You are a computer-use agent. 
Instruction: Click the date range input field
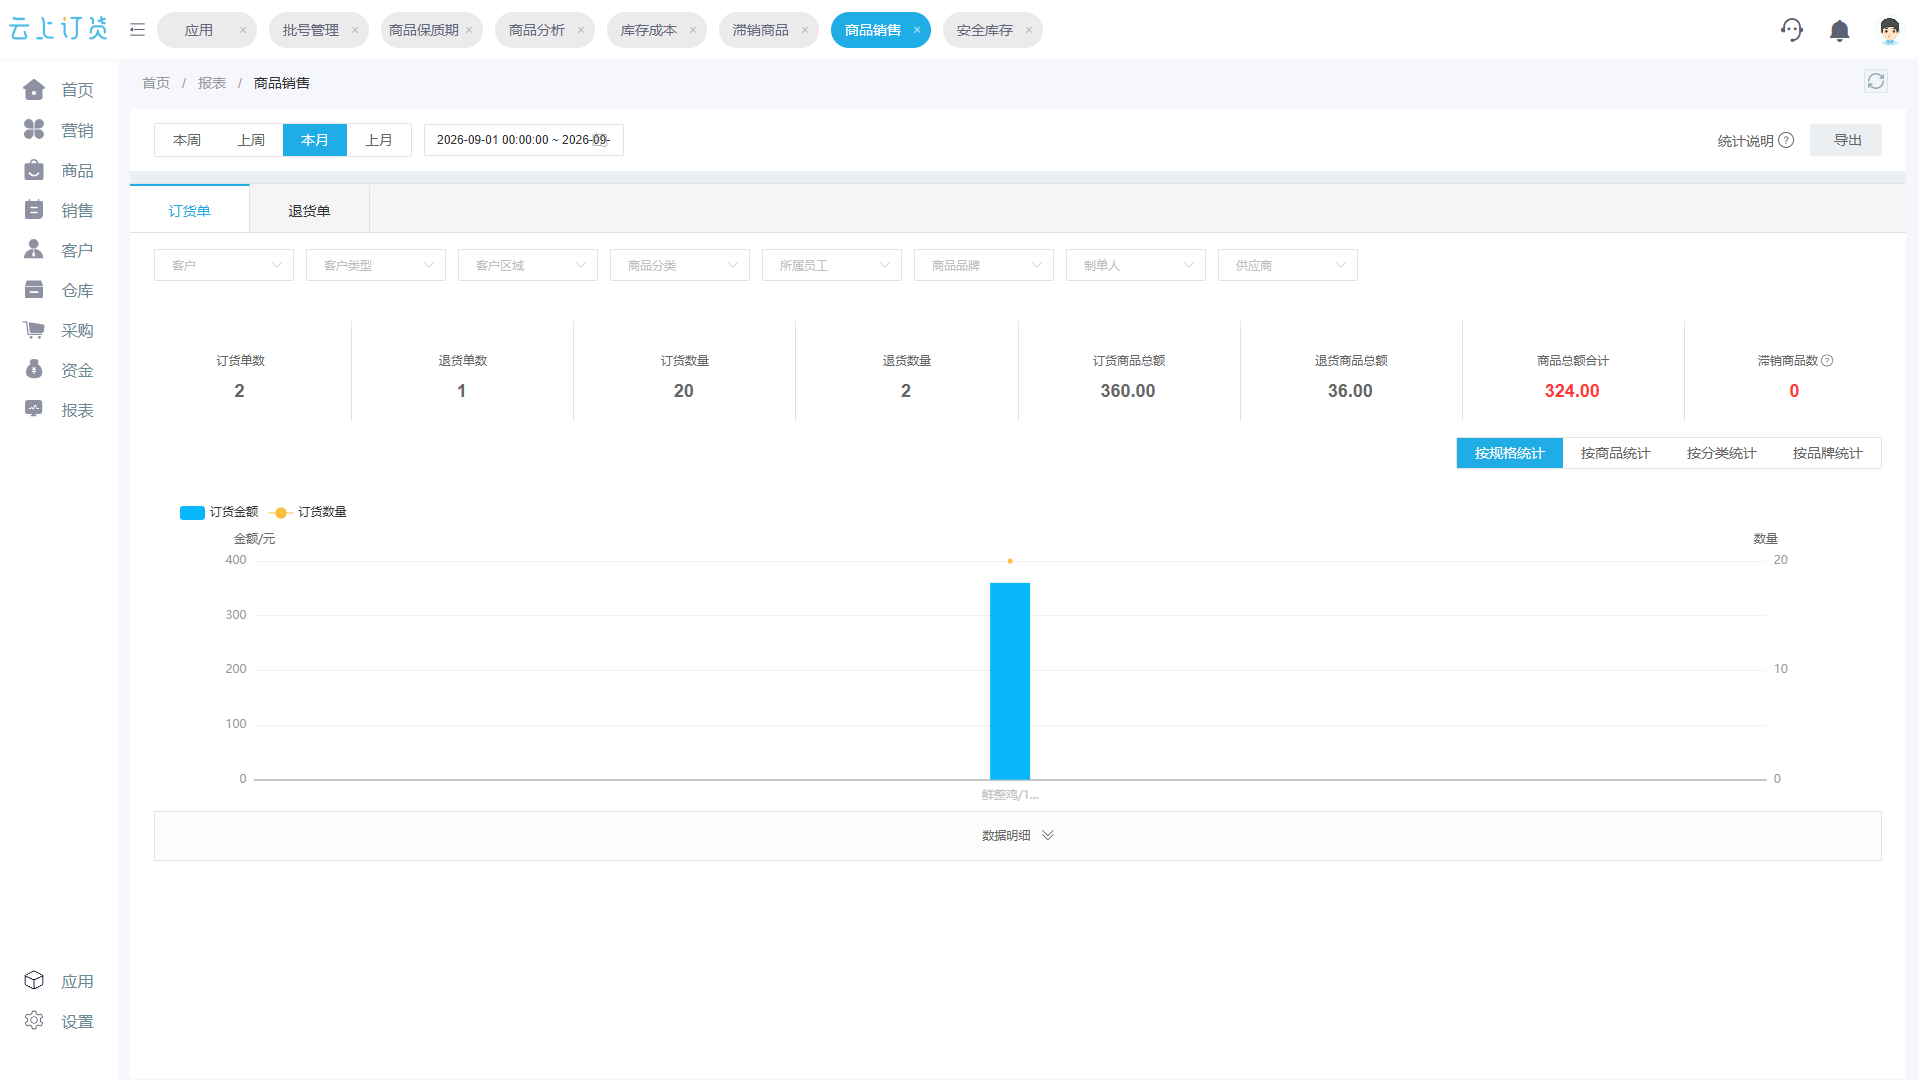click(524, 140)
